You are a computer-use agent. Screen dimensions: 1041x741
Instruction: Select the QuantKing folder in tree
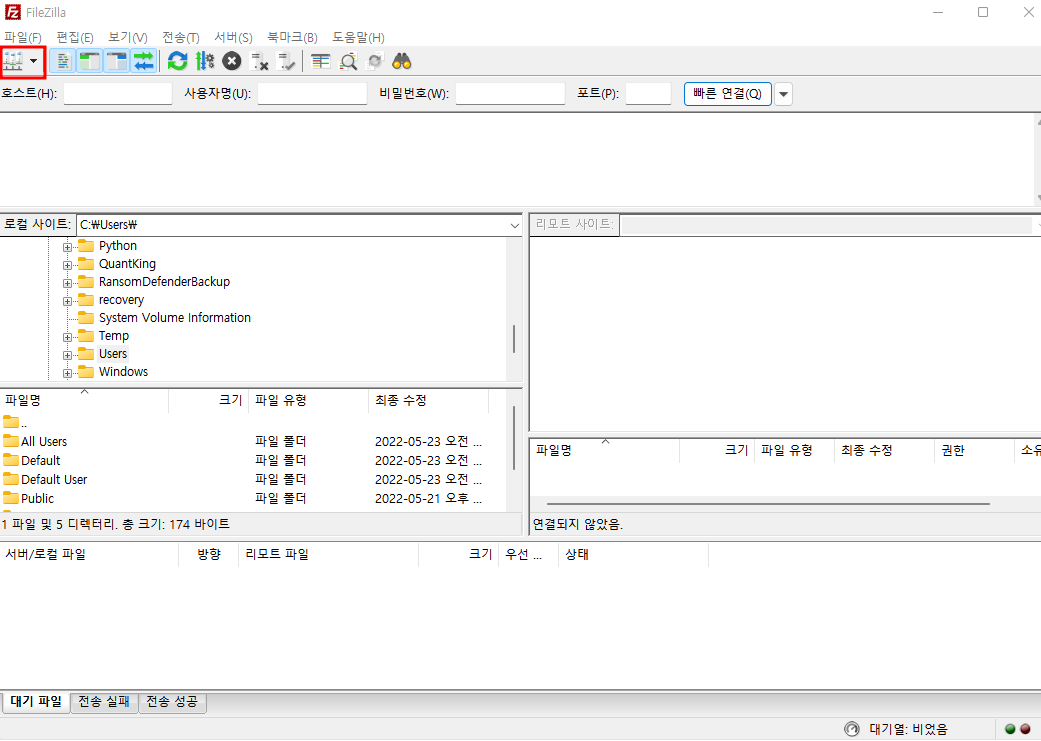127,264
